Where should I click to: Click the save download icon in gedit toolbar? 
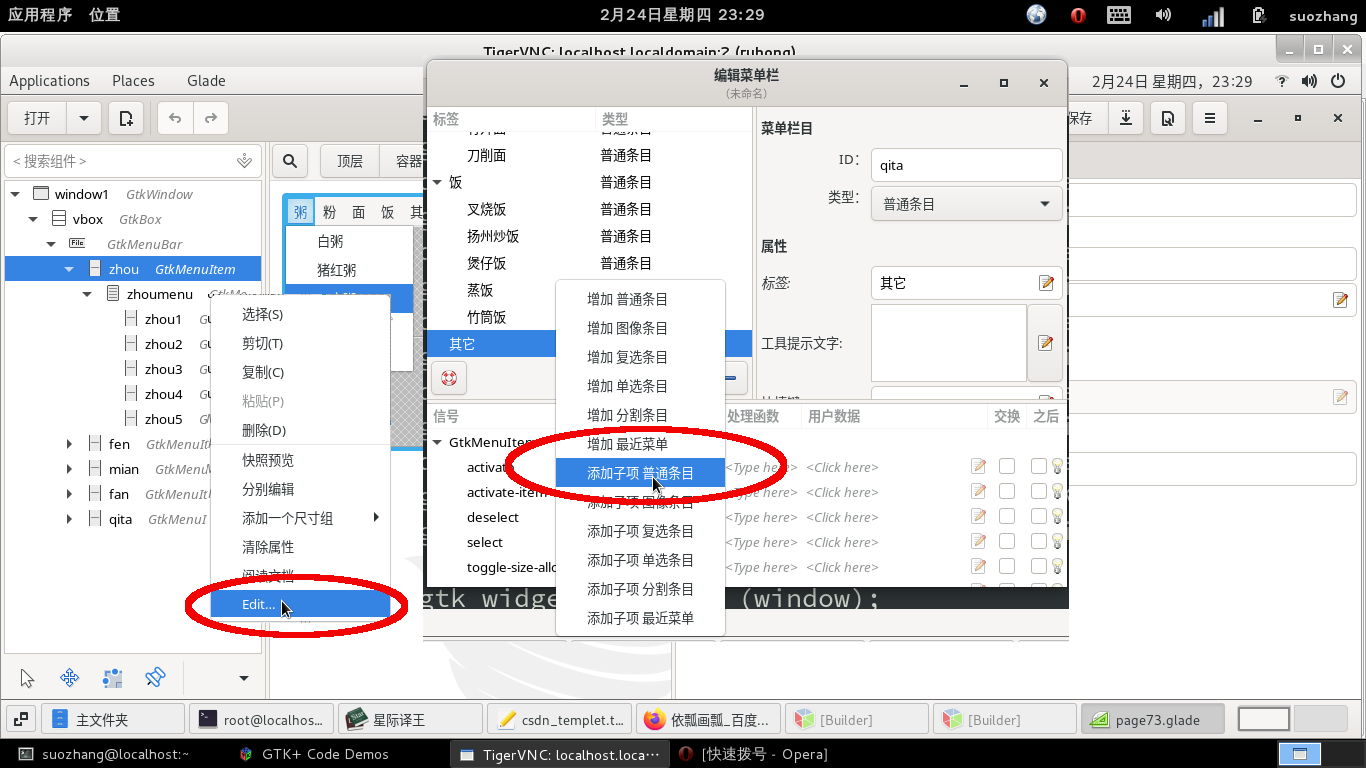point(1125,117)
